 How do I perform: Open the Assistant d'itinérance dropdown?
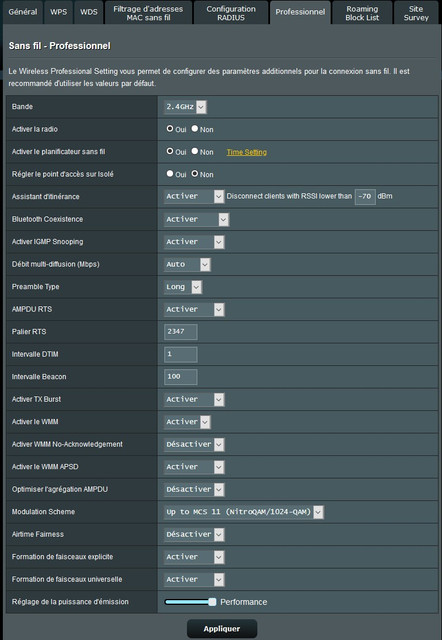pyautogui.click(x=194, y=196)
